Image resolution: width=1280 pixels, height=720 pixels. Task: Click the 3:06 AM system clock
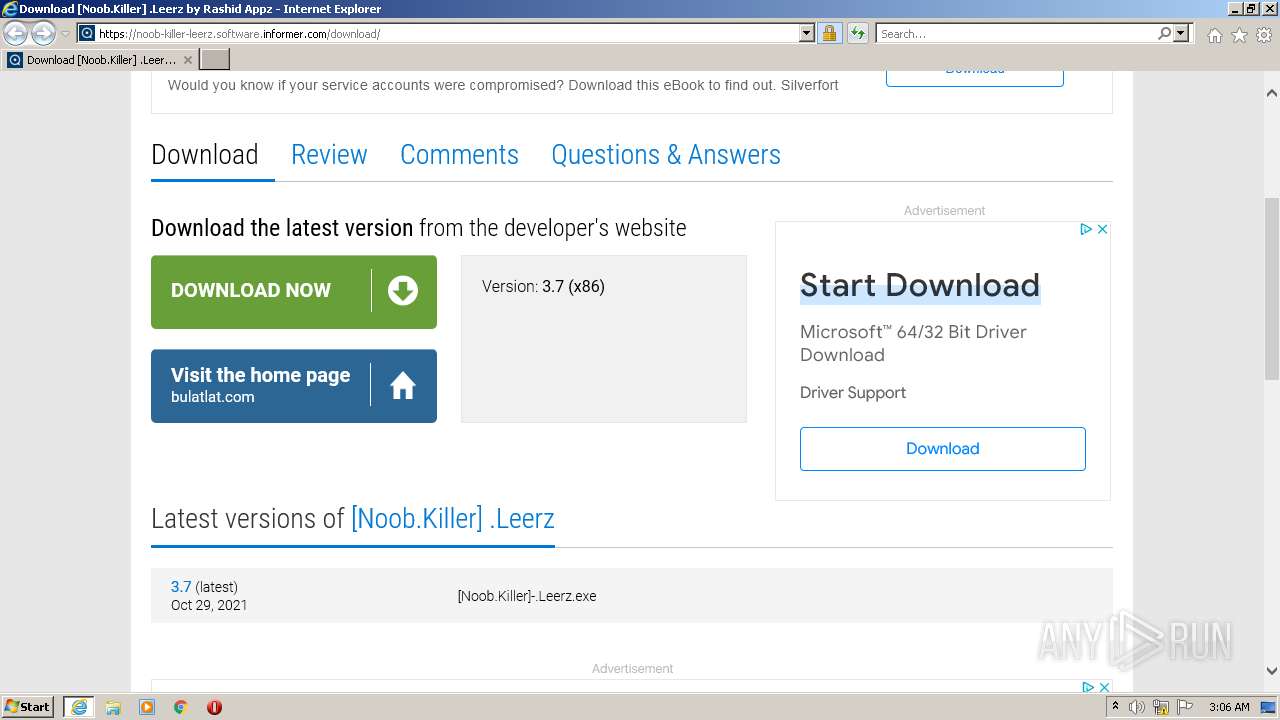pyautogui.click(x=1229, y=707)
